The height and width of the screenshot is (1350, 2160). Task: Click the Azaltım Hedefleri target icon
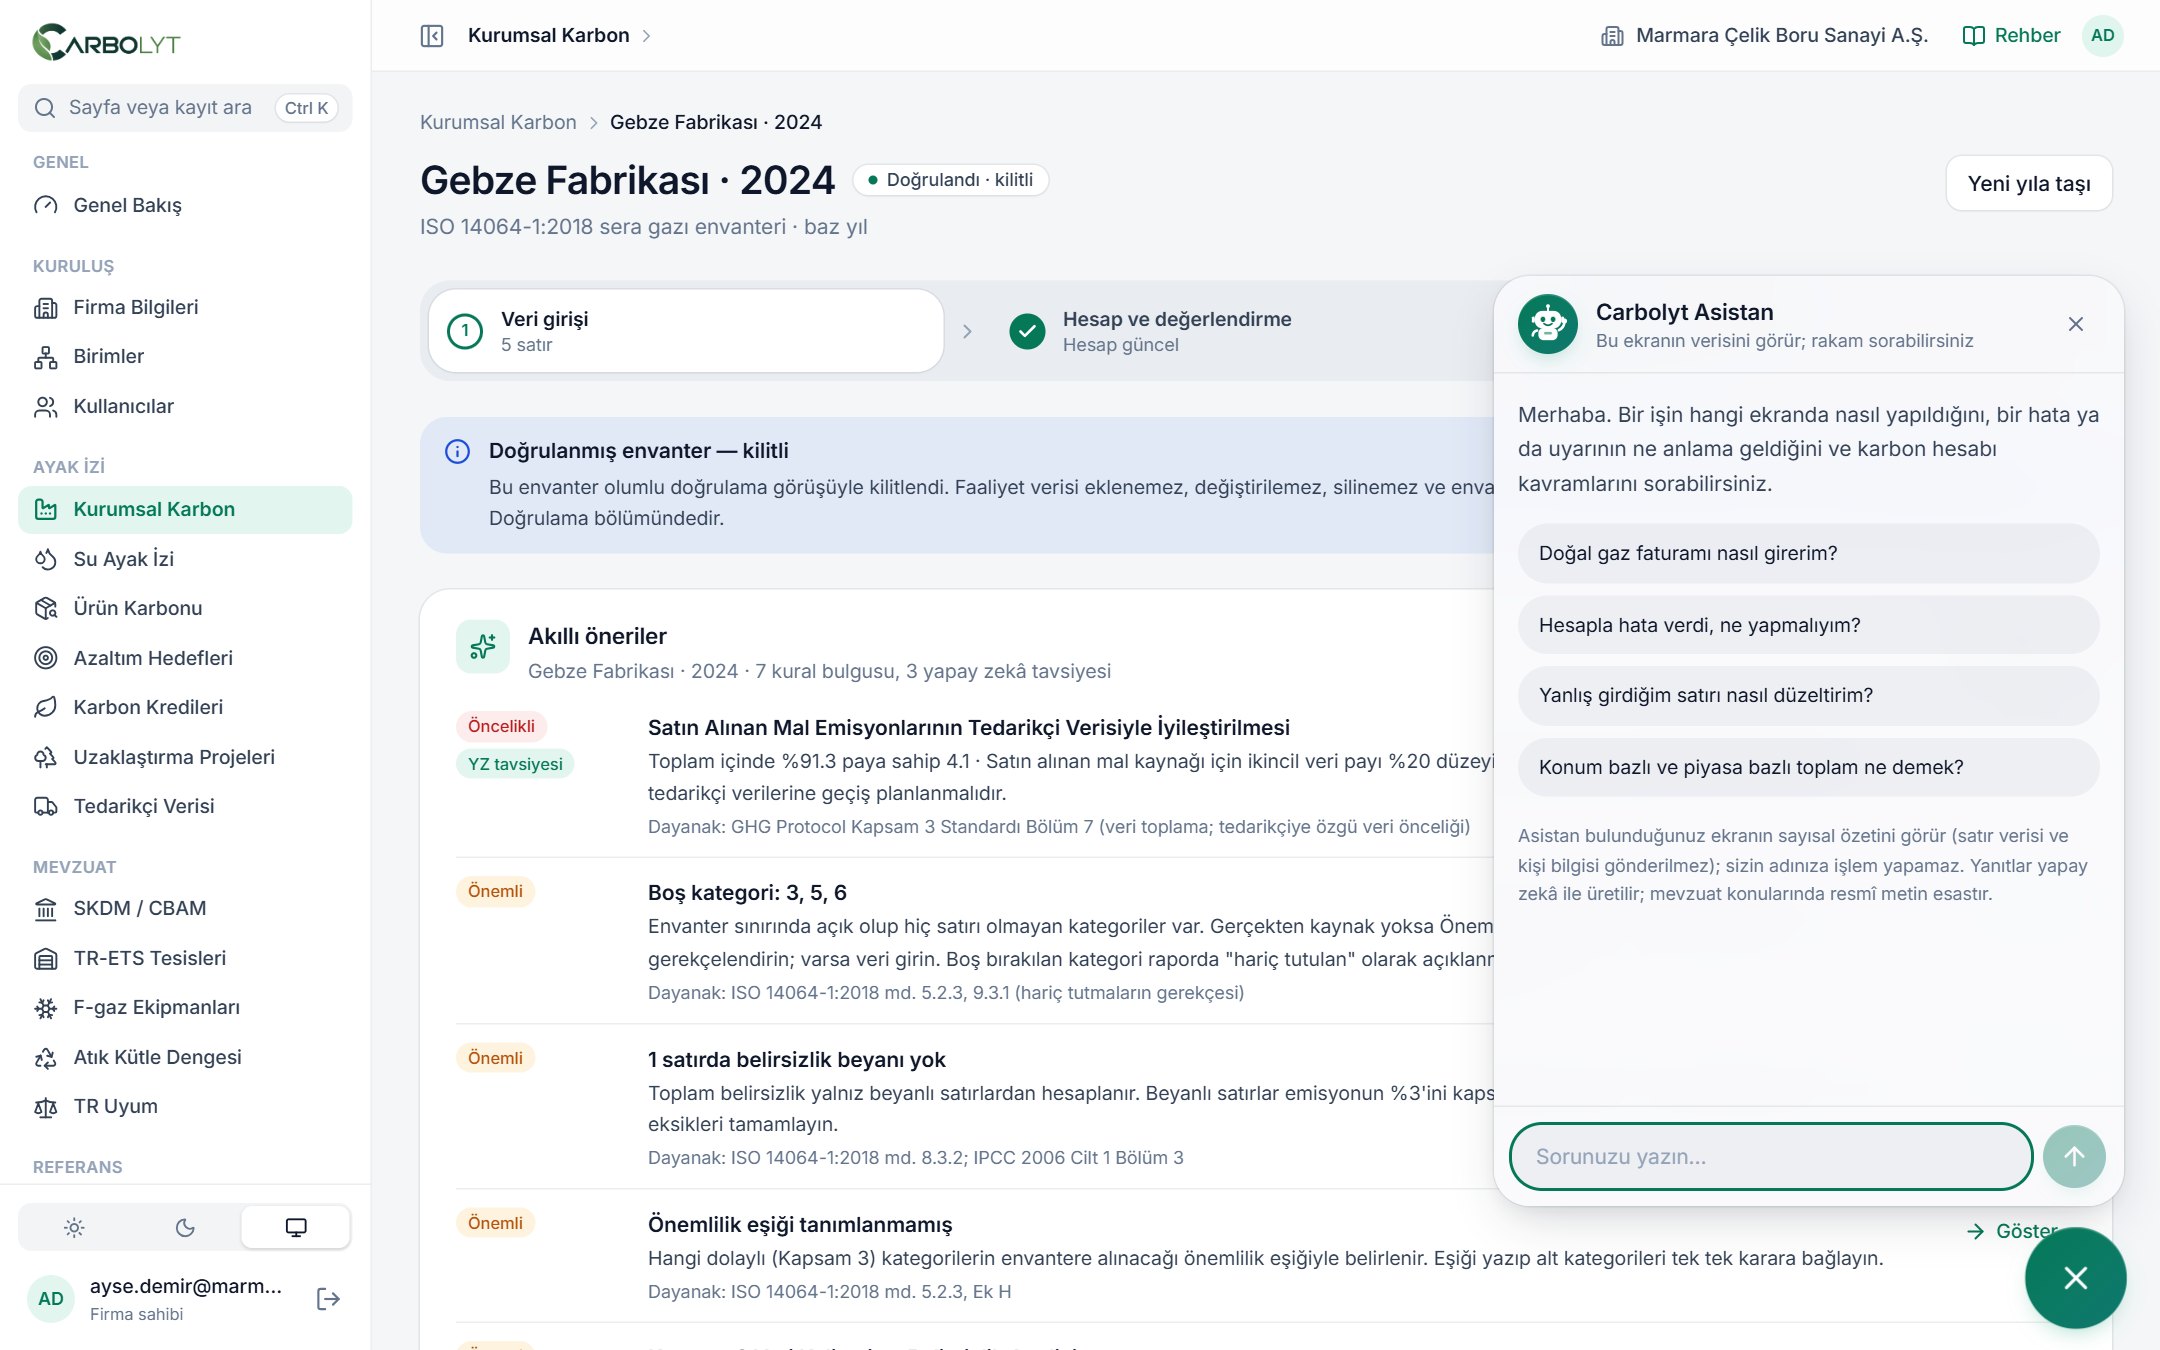click(x=46, y=658)
